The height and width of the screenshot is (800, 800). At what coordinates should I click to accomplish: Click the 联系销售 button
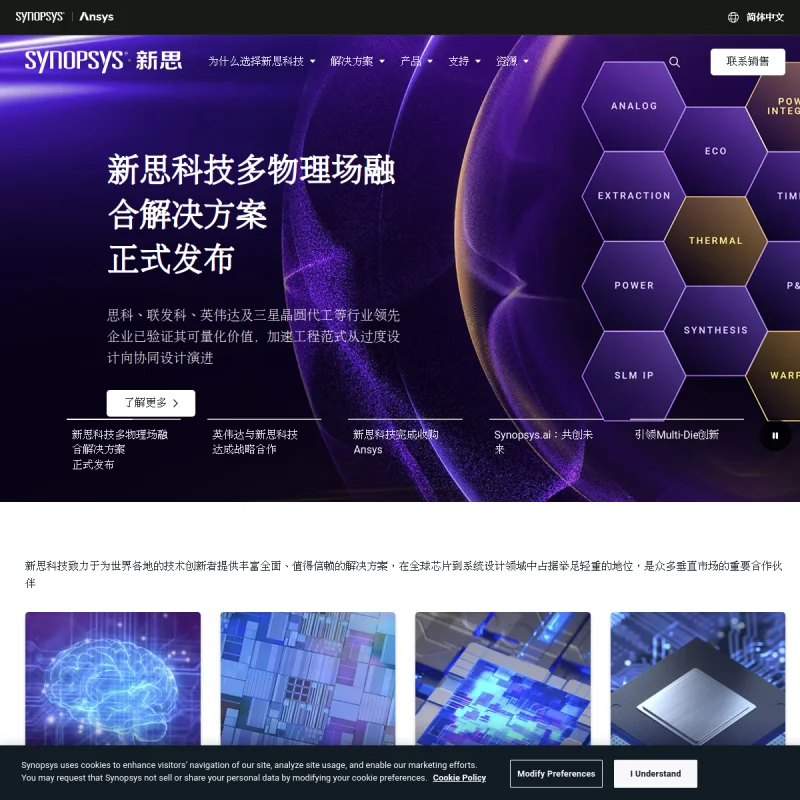pos(747,62)
